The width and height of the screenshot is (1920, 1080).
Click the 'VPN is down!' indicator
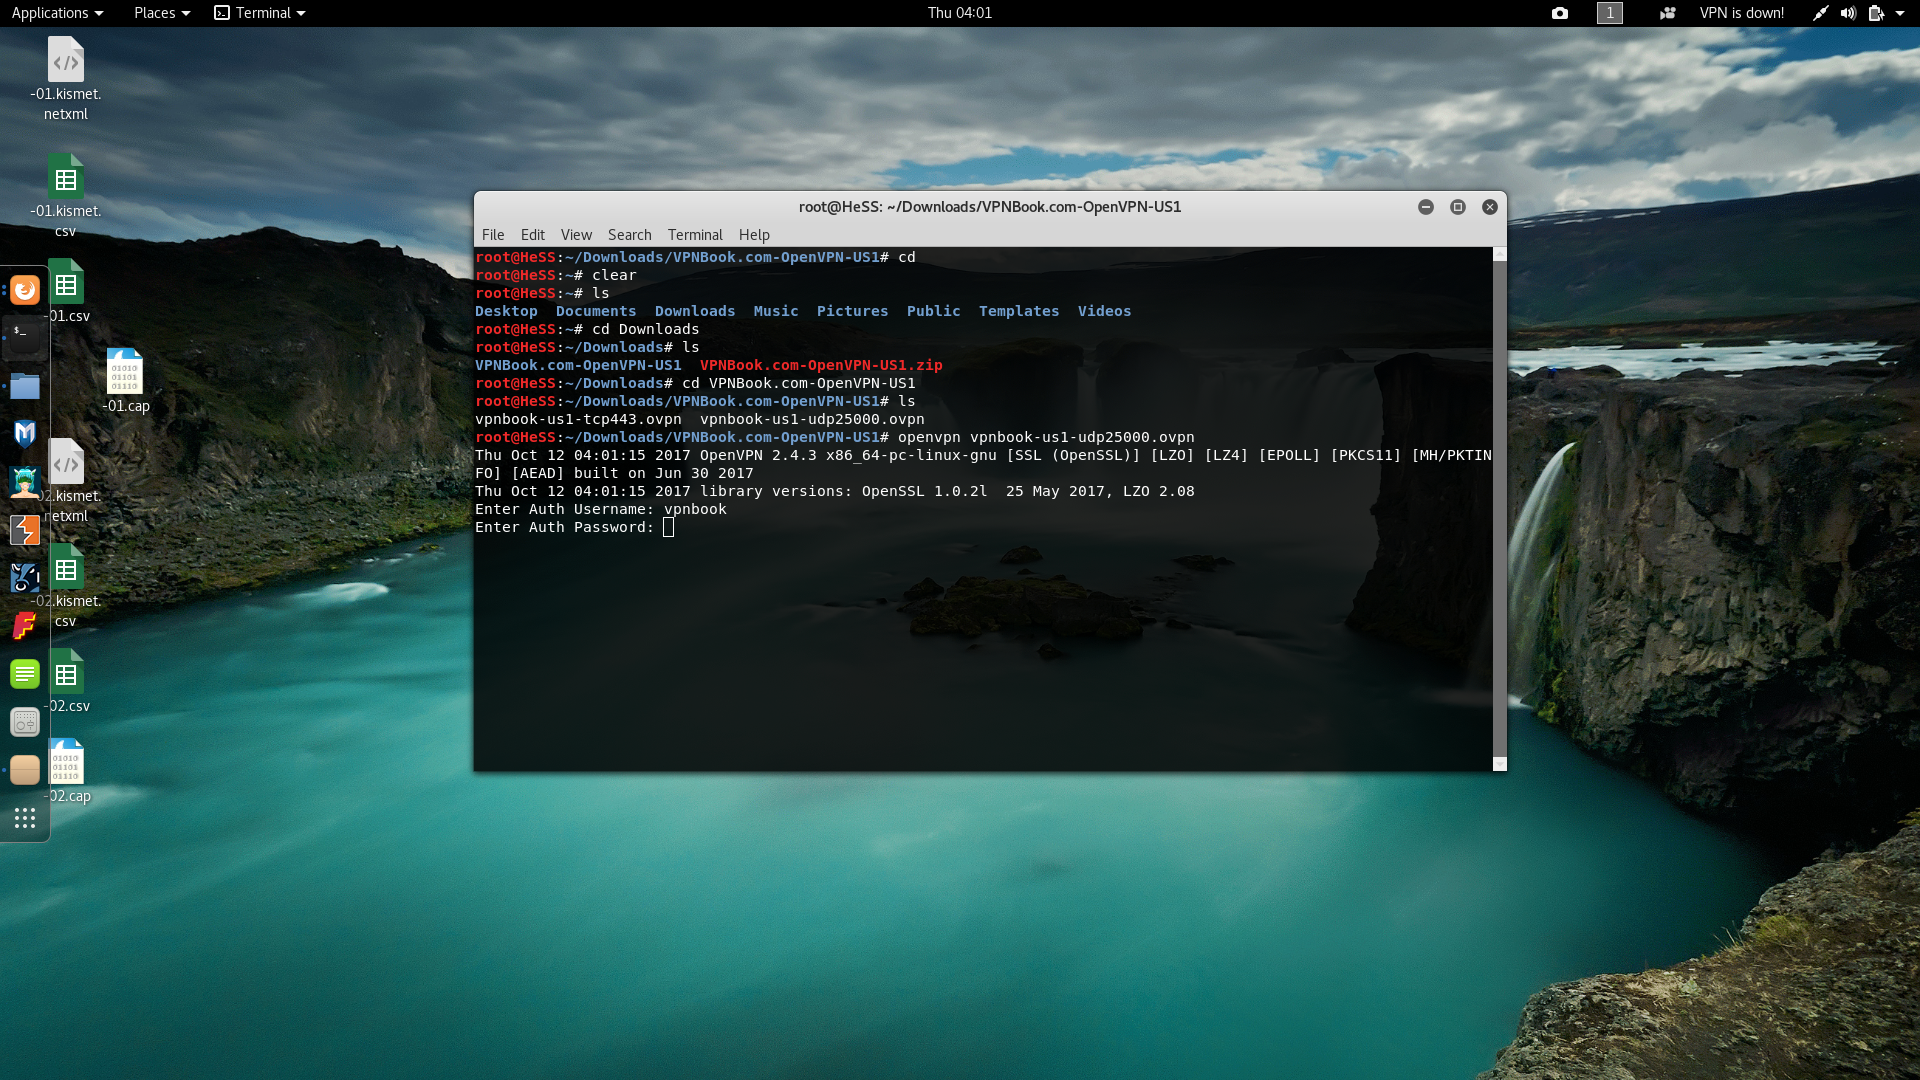pos(1741,13)
